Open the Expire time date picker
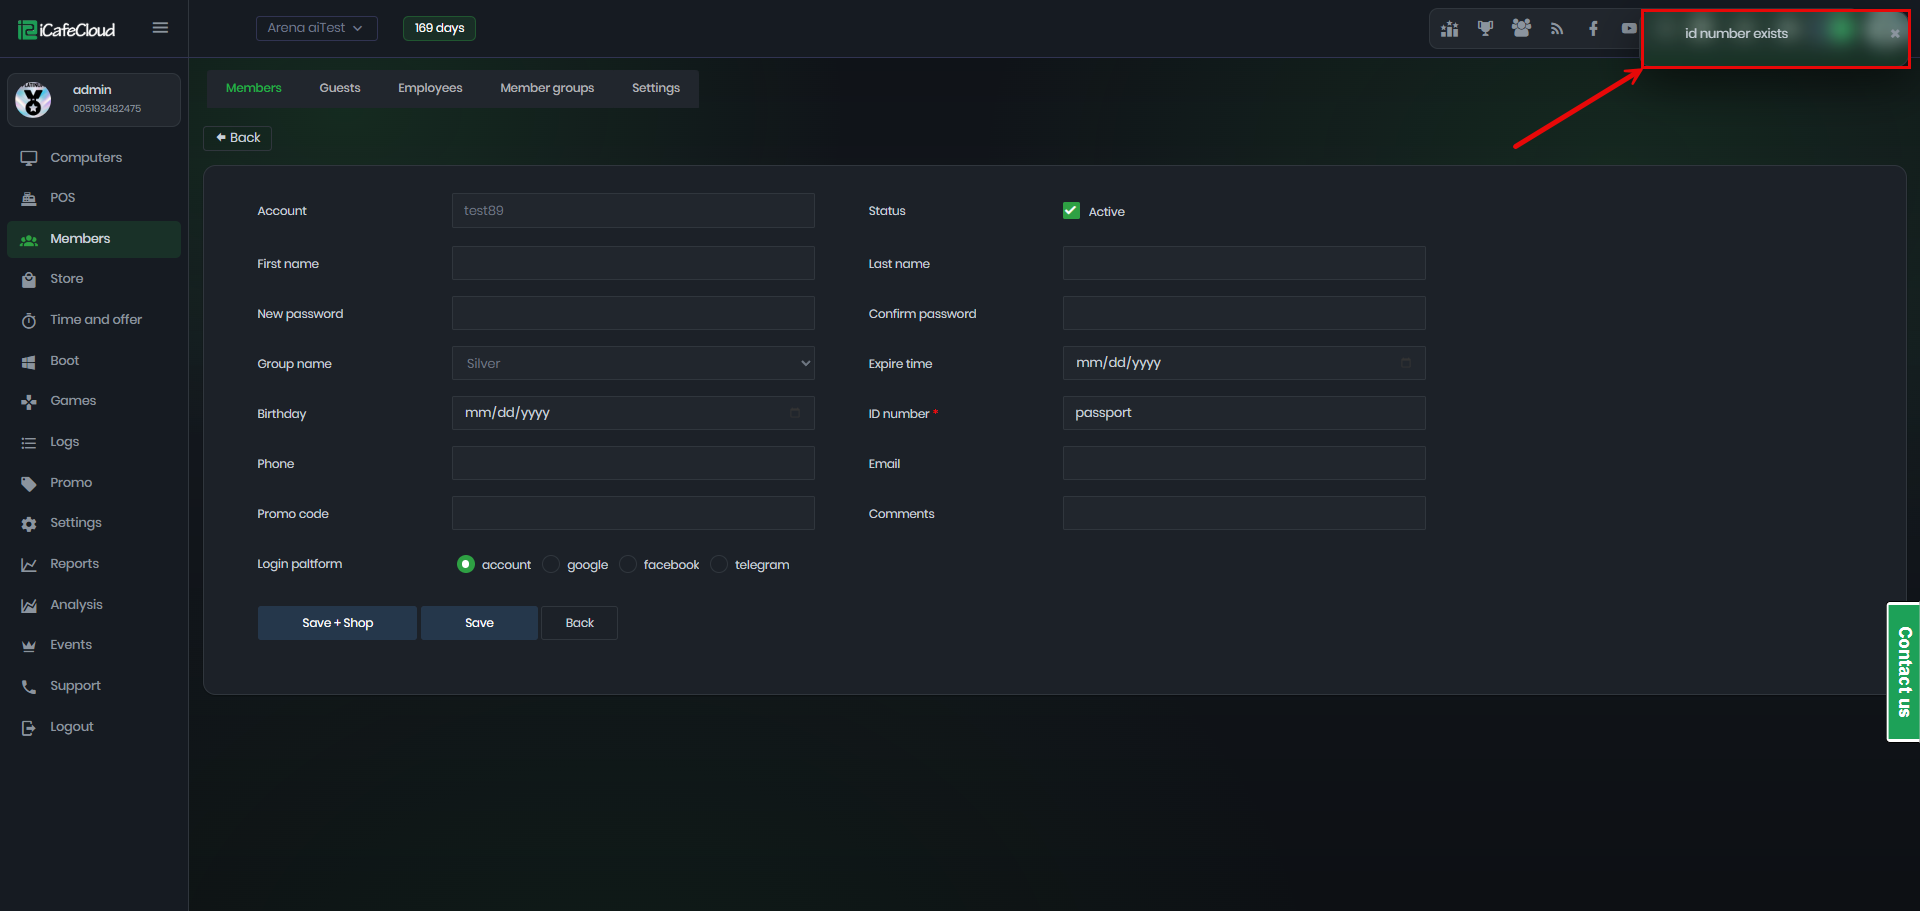 click(x=1405, y=363)
